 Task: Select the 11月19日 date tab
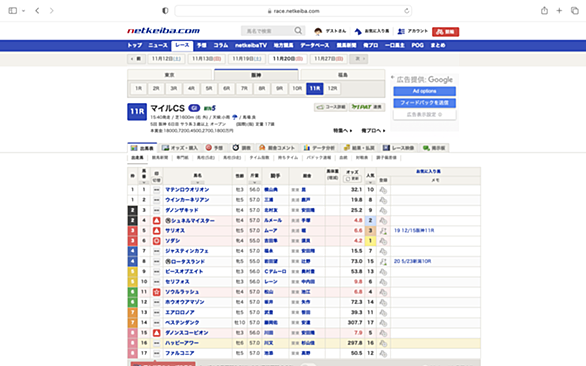247,59
